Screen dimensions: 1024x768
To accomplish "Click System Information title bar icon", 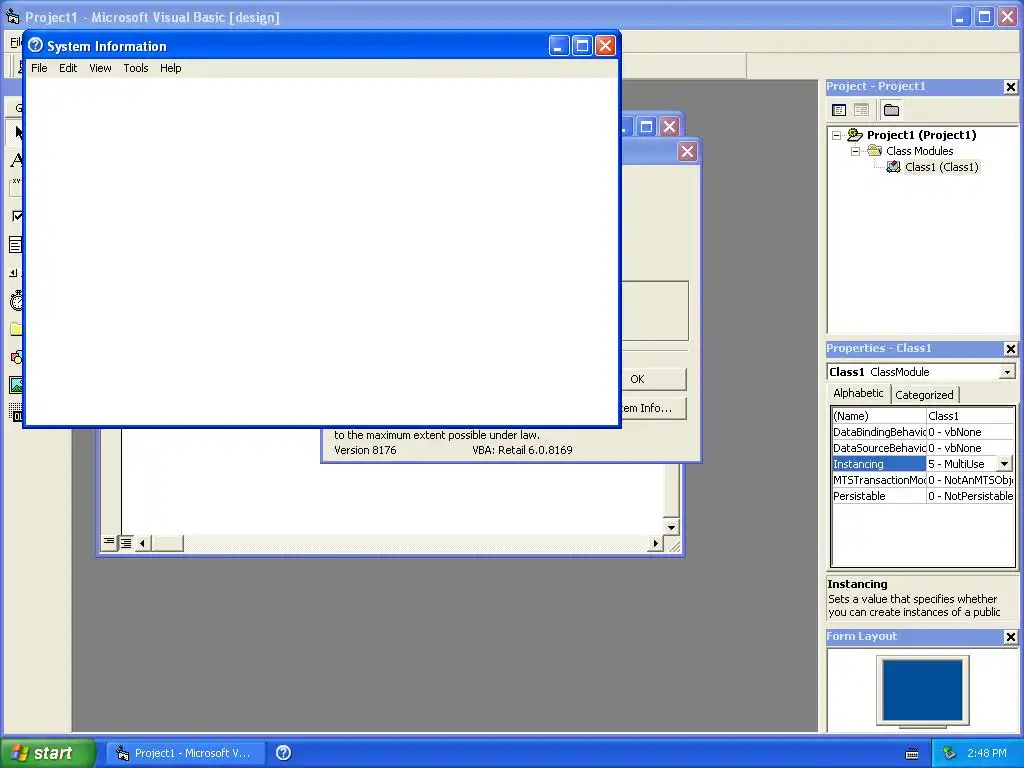I will pos(36,46).
